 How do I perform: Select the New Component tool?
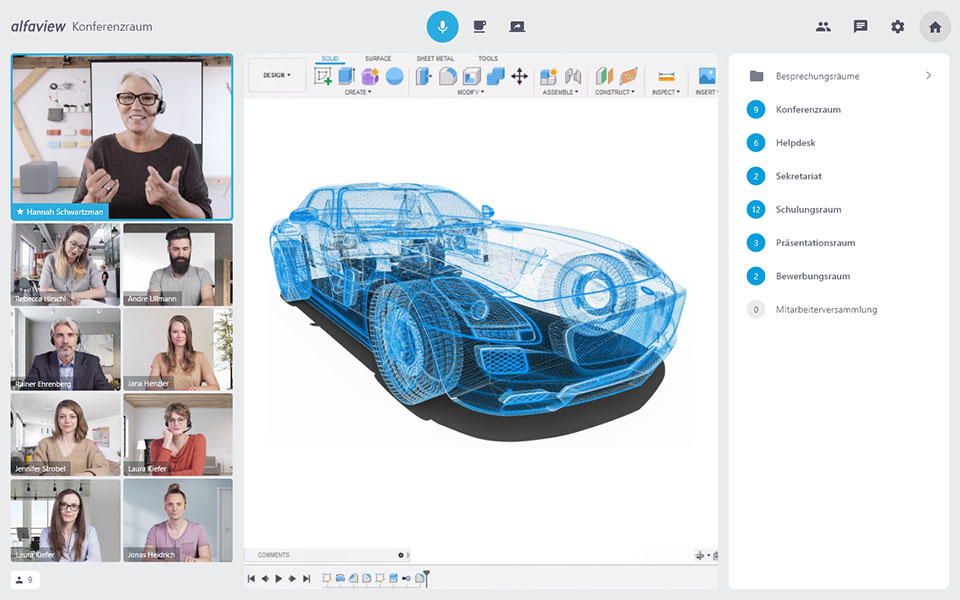pyautogui.click(x=549, y=76)
